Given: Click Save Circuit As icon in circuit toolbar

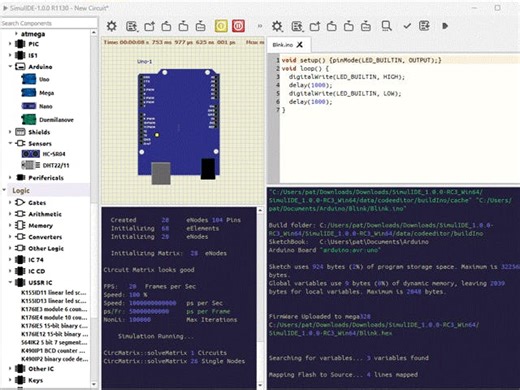Looking at the screenshot, I should (183, 26).
